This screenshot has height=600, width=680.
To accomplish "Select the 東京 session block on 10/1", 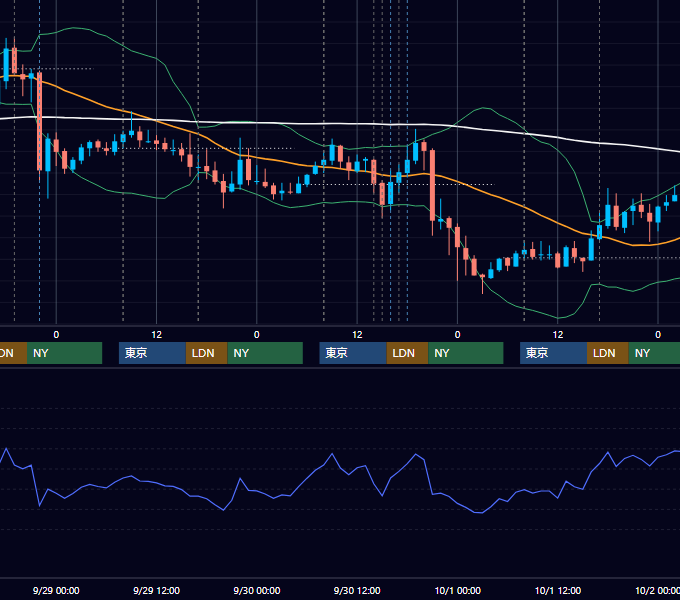I will tap(553, 353).
